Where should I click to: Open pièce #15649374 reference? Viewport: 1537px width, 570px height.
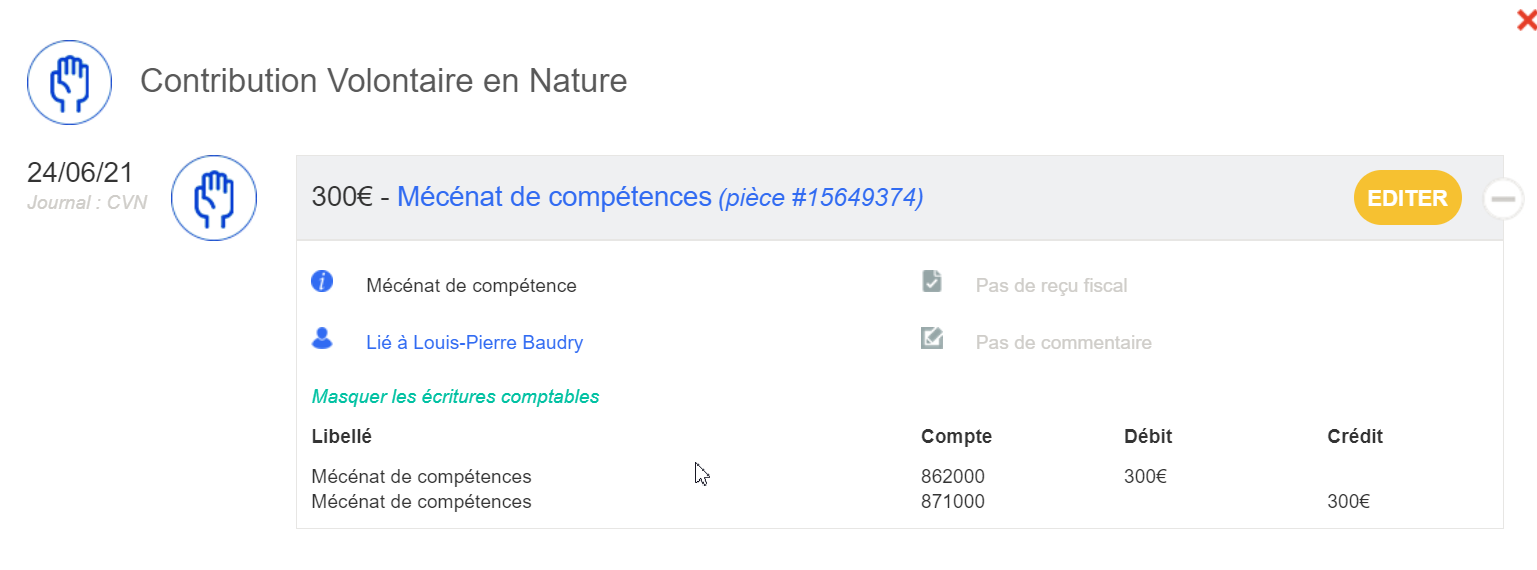coord(821,199)
